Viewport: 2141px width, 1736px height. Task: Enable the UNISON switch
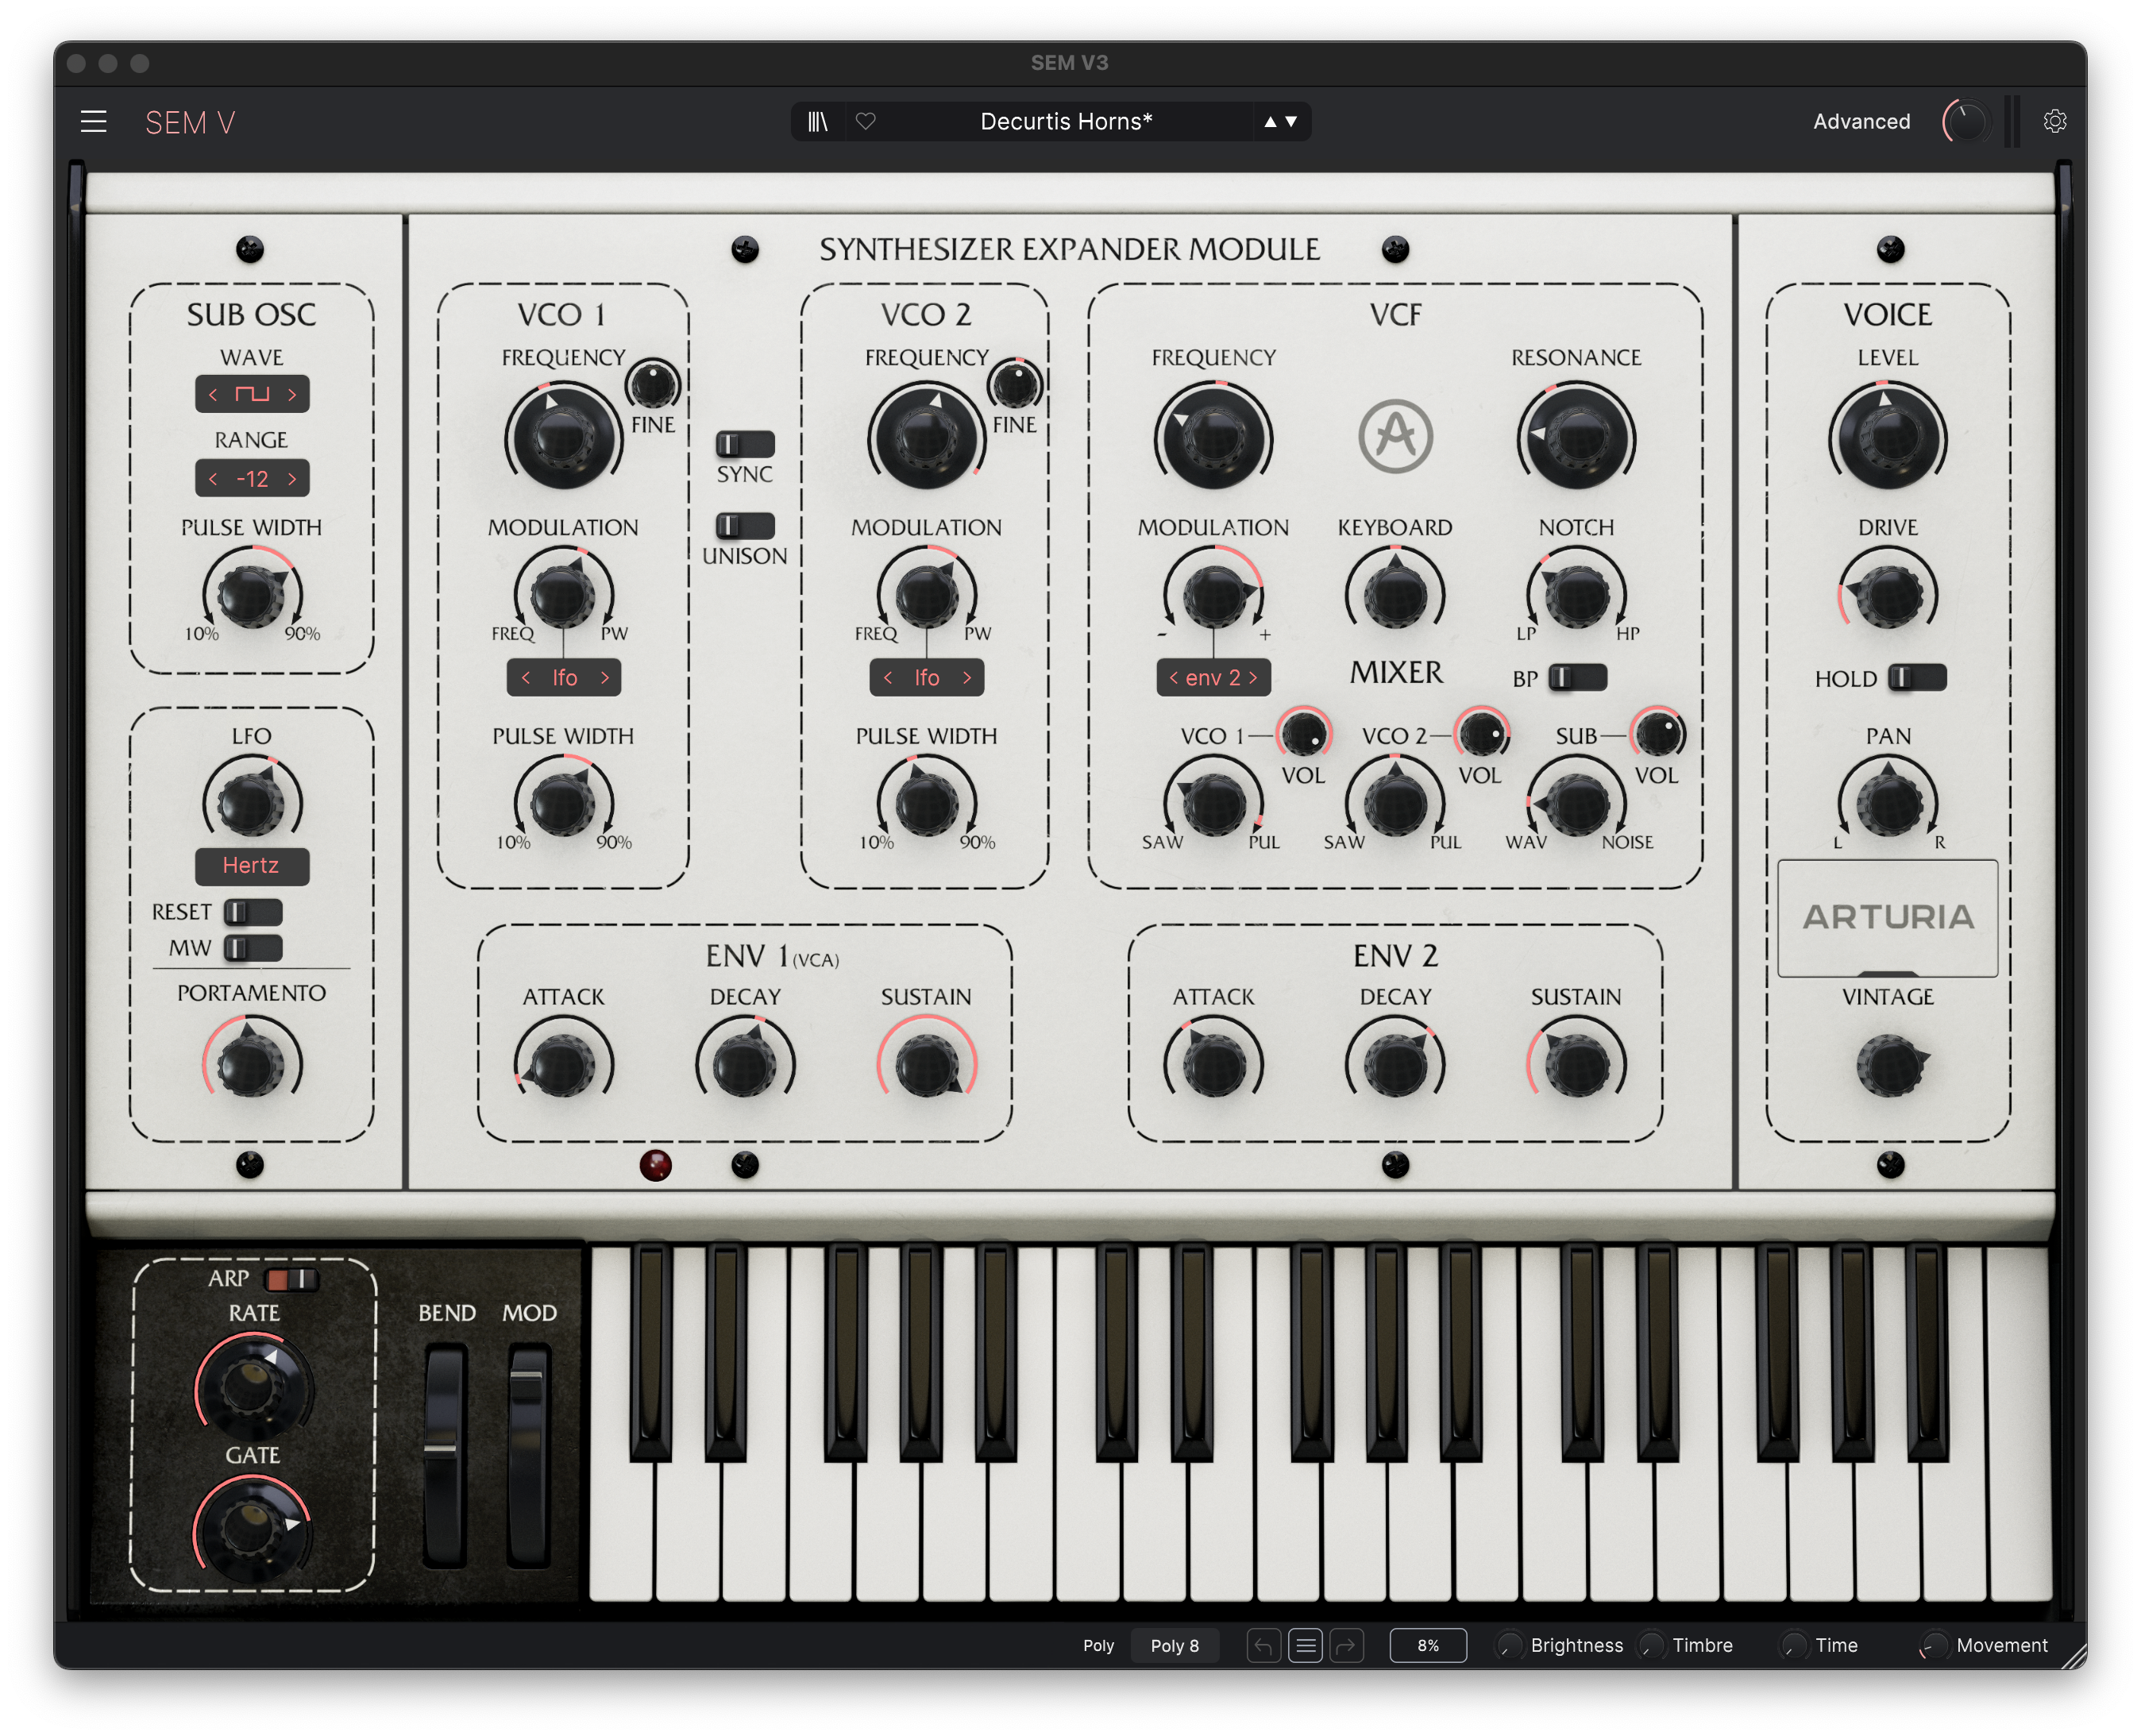point(745,526)
